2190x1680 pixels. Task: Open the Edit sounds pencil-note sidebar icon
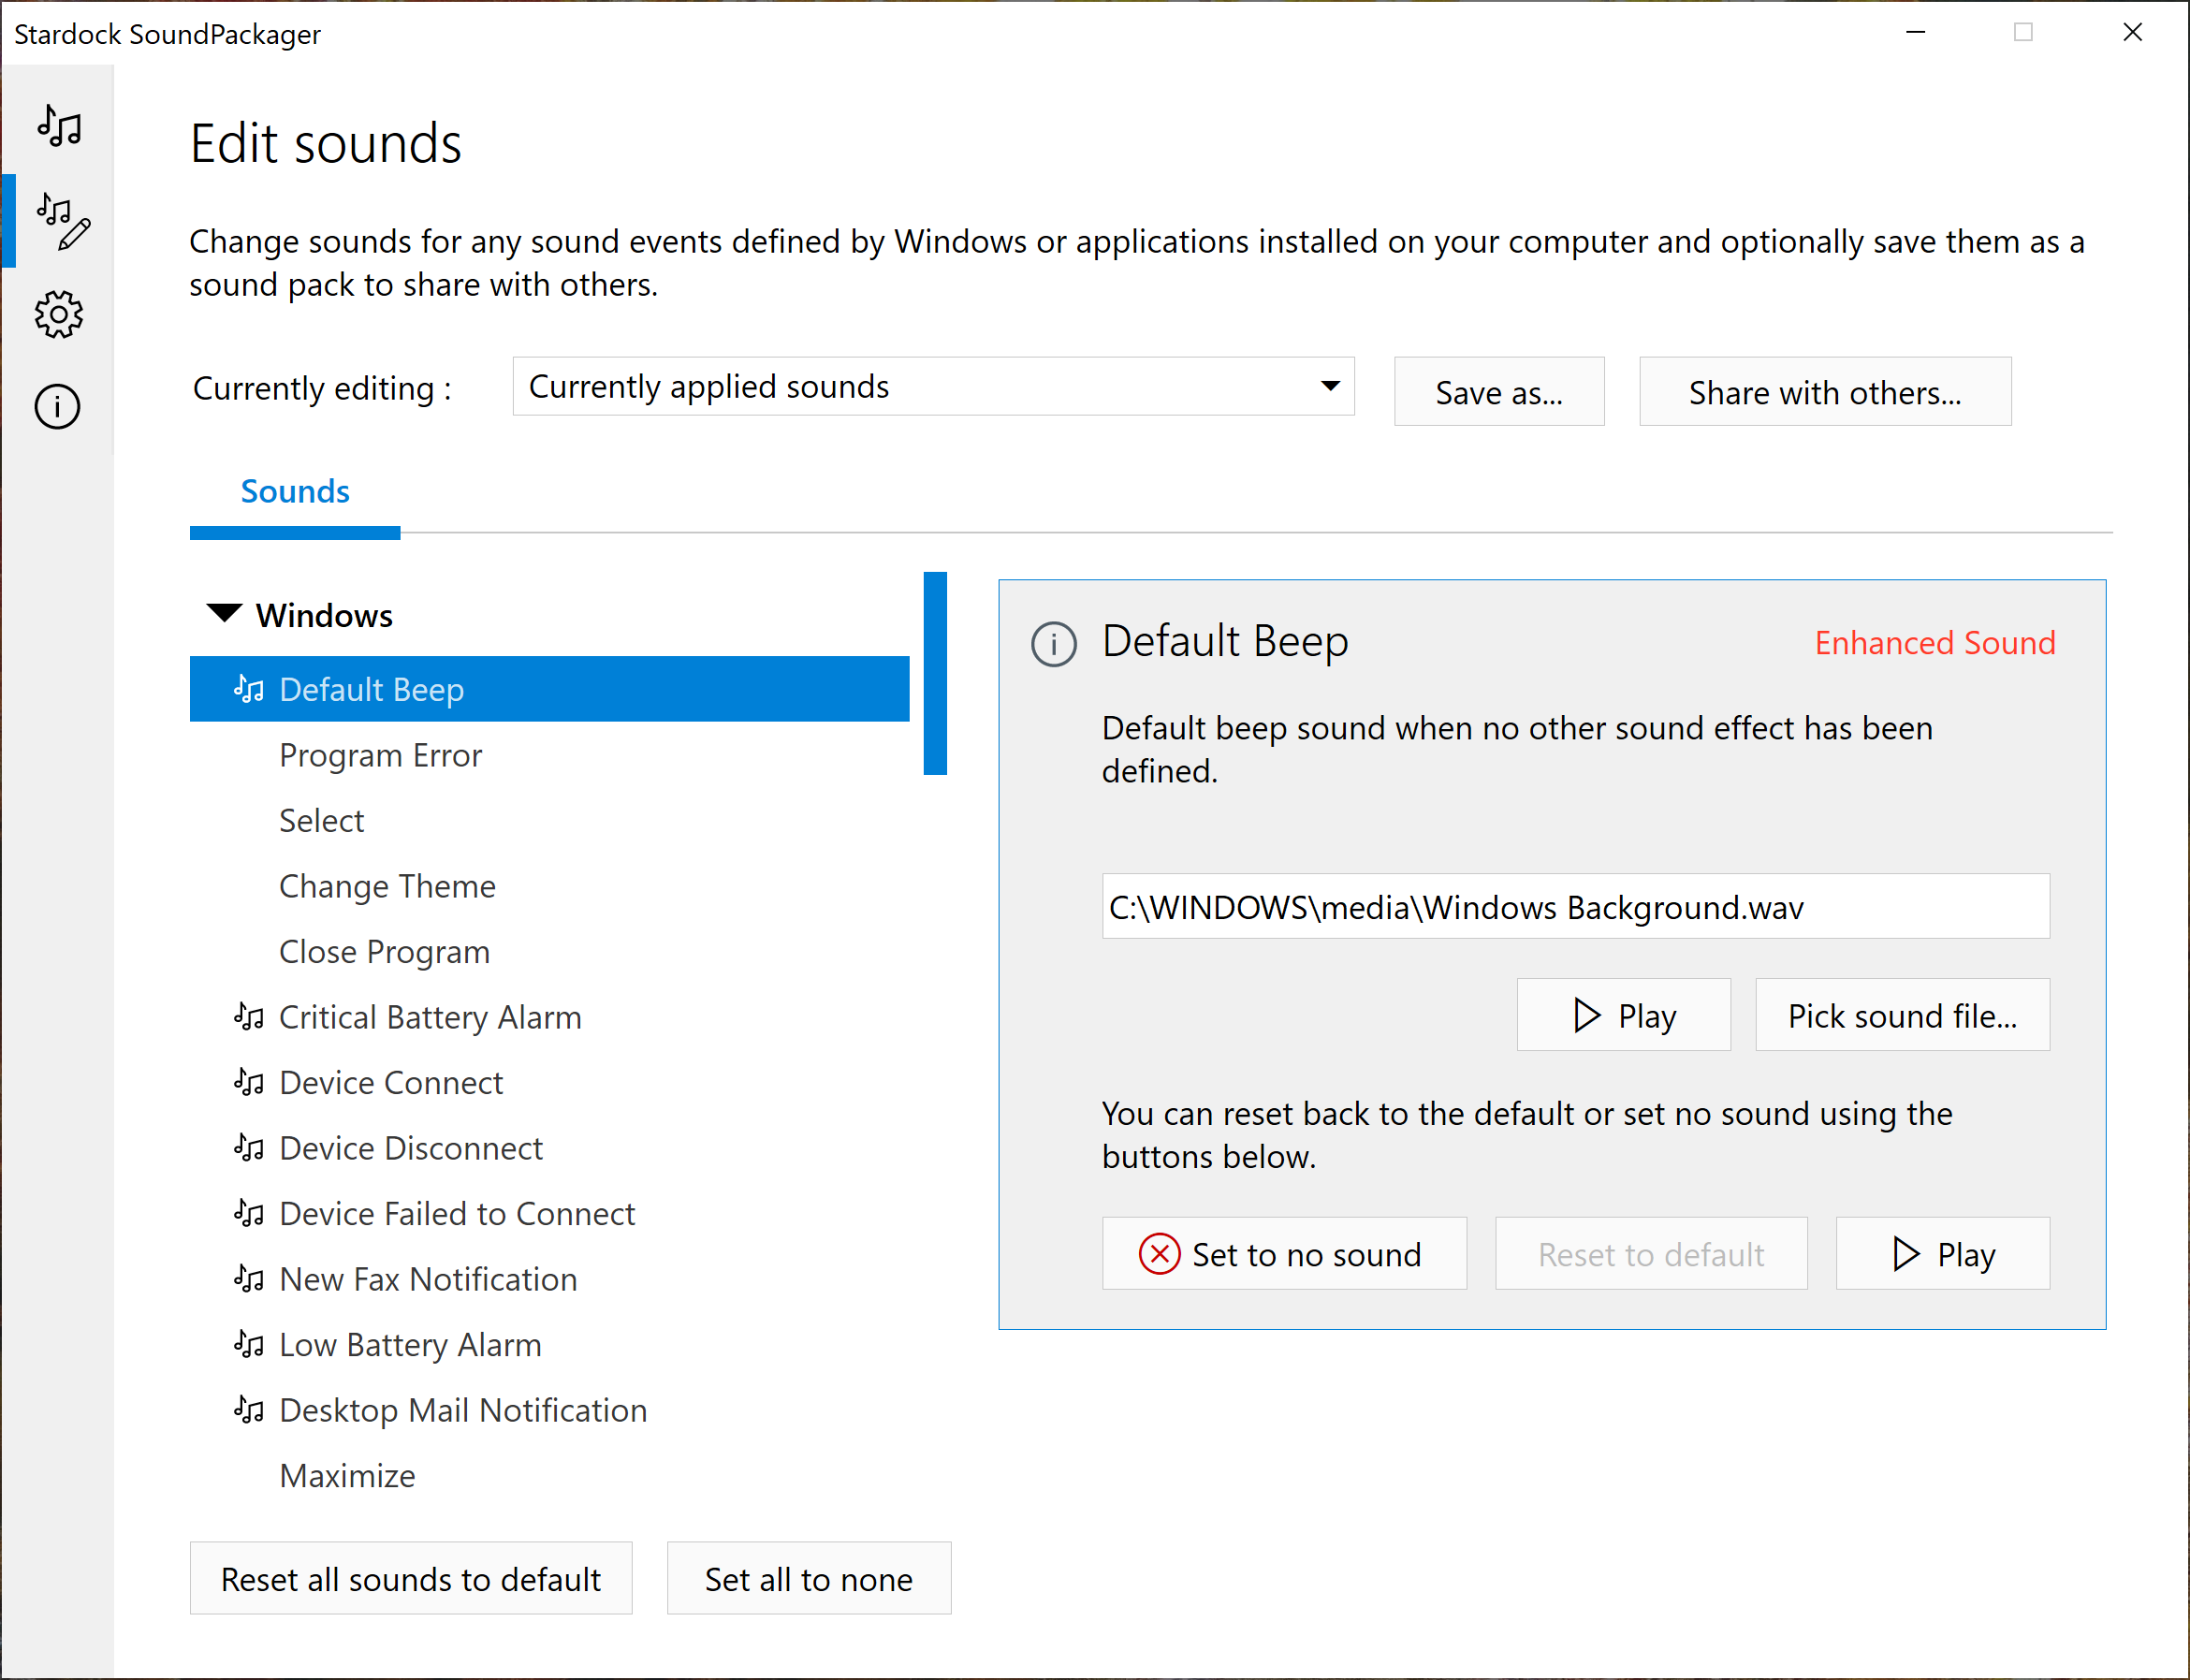63,220
